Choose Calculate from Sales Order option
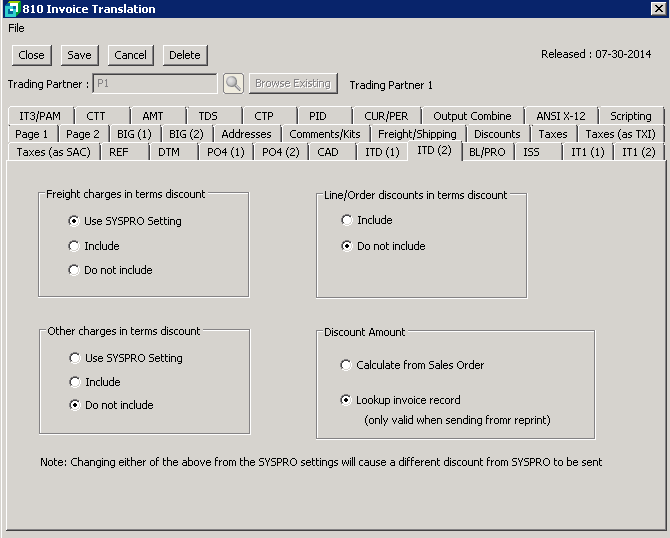This screenshot has height=538, width=670. tap(347, 365)
